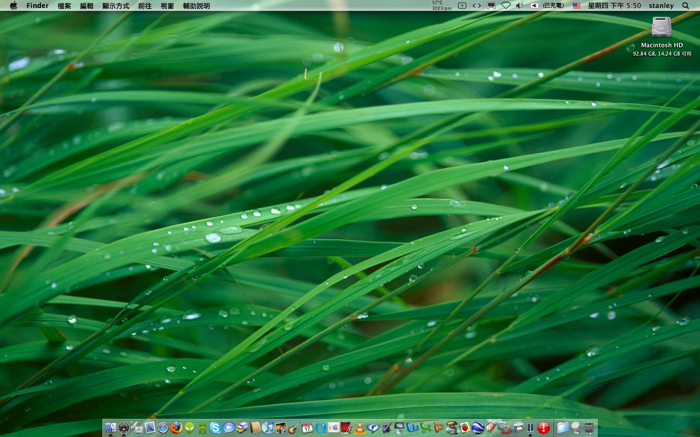Open the 編輯 menu
Screen dimensions: 700x437
point(87,6)
